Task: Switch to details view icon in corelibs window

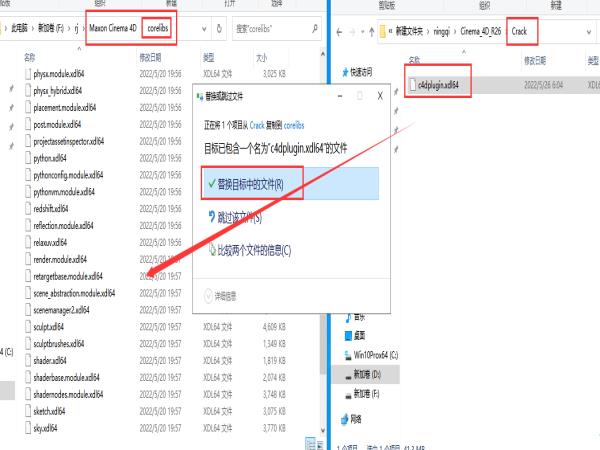Action: [310, 444]
